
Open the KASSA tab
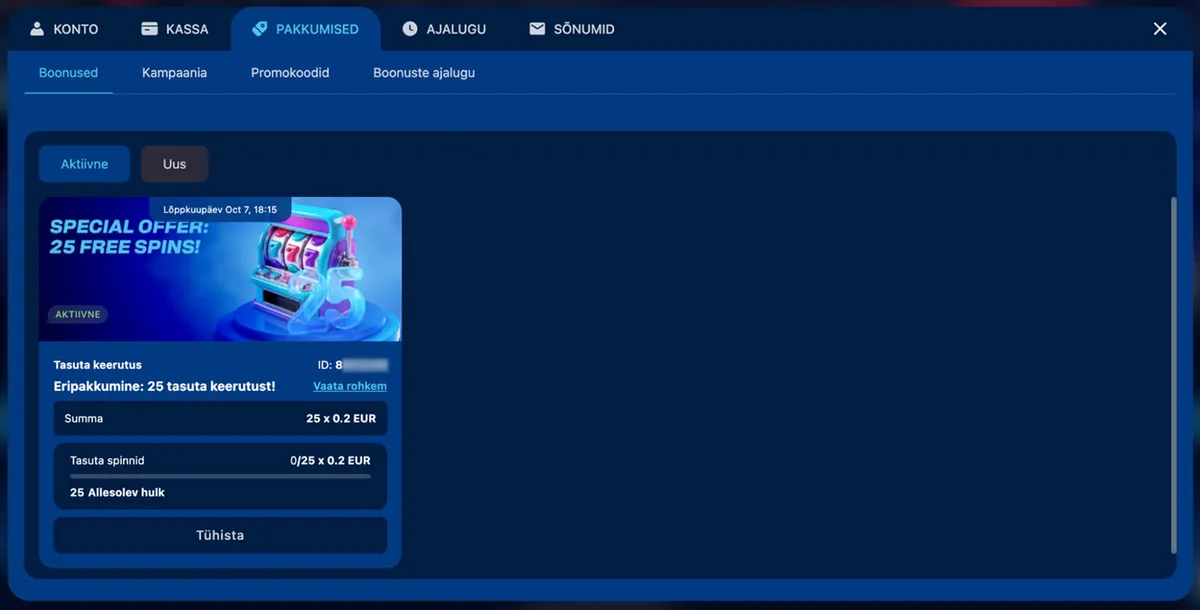175,29
